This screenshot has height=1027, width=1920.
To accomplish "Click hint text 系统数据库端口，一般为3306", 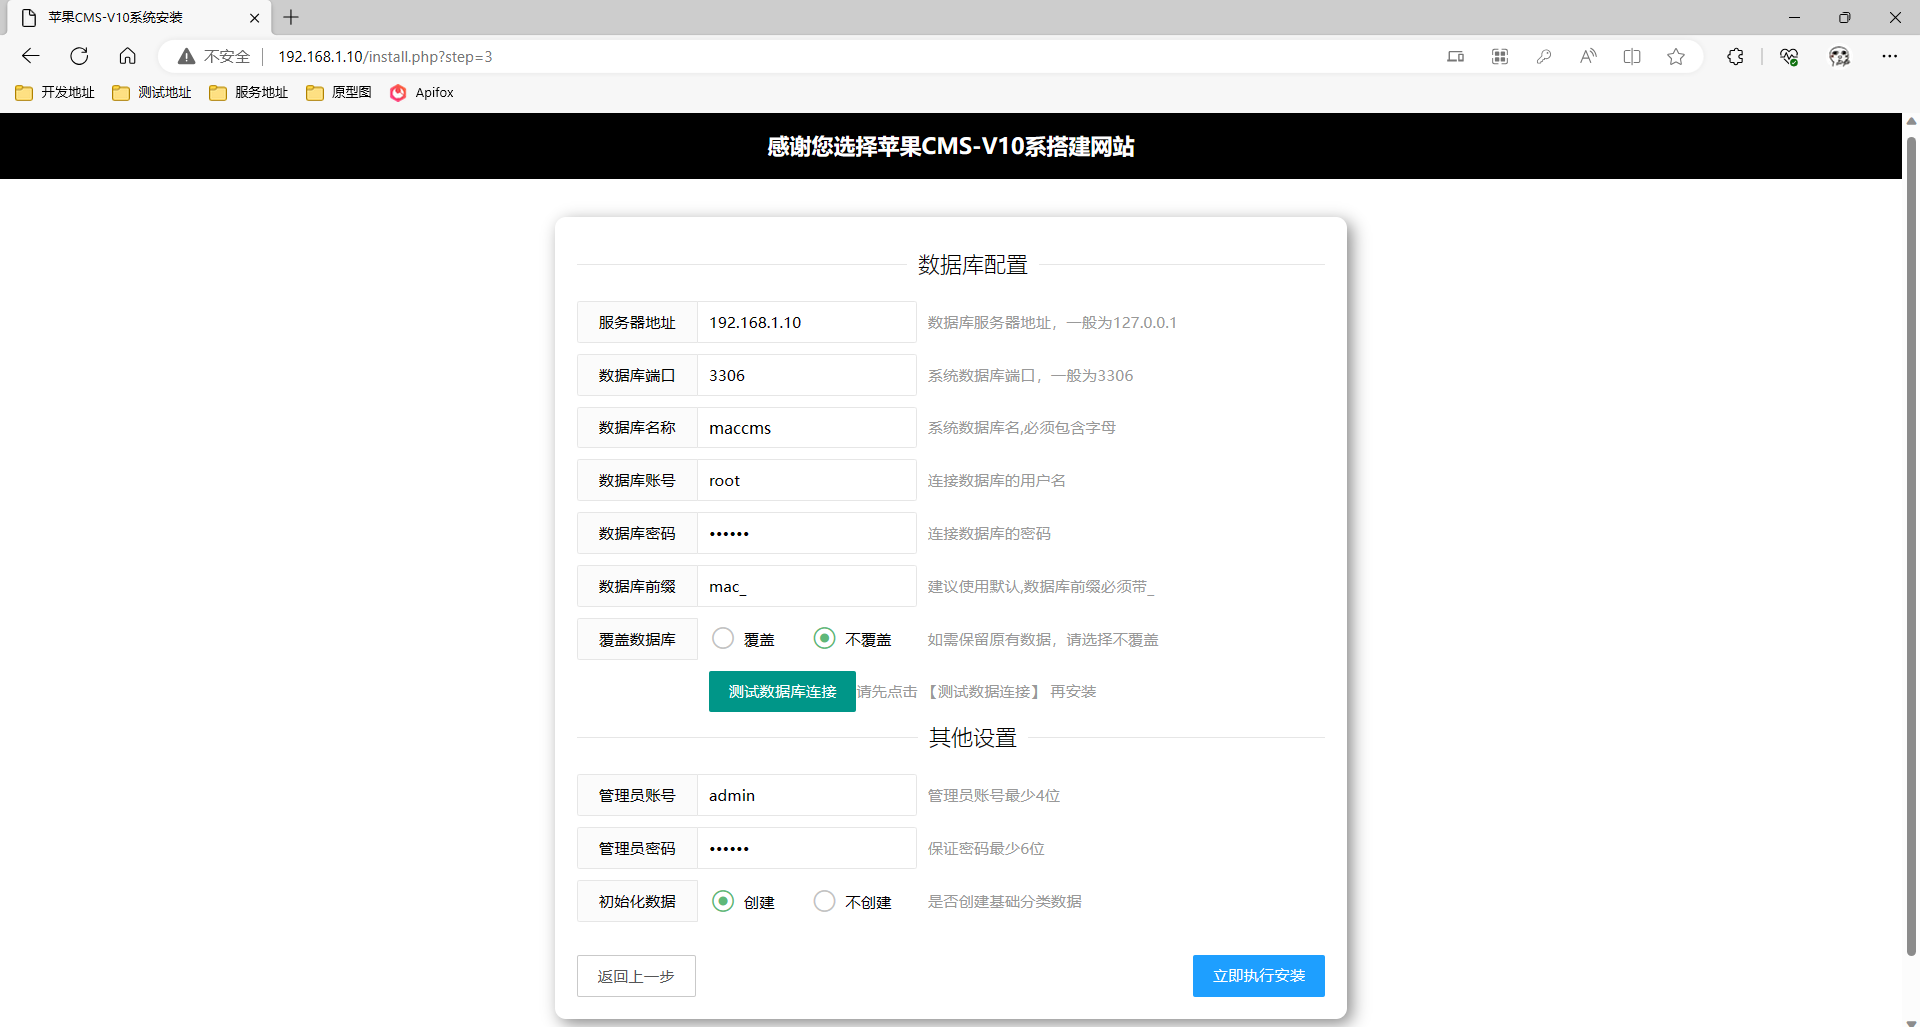I will coord(1030,375).
